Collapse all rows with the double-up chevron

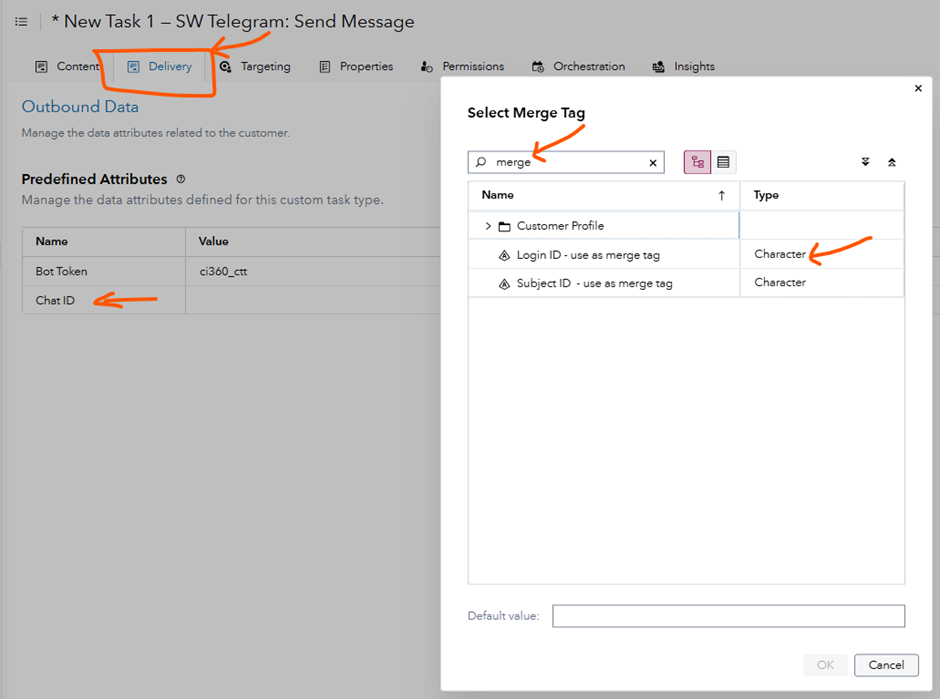click(x=893, y=161)
